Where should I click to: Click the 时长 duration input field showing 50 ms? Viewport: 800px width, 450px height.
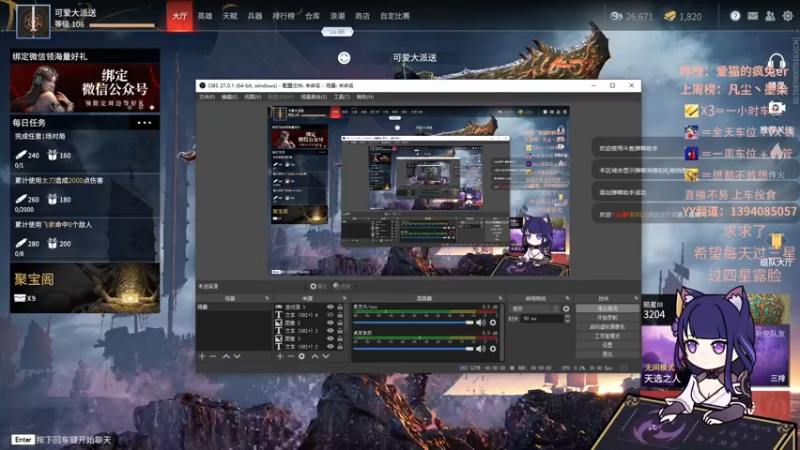(x=542, y=318)
